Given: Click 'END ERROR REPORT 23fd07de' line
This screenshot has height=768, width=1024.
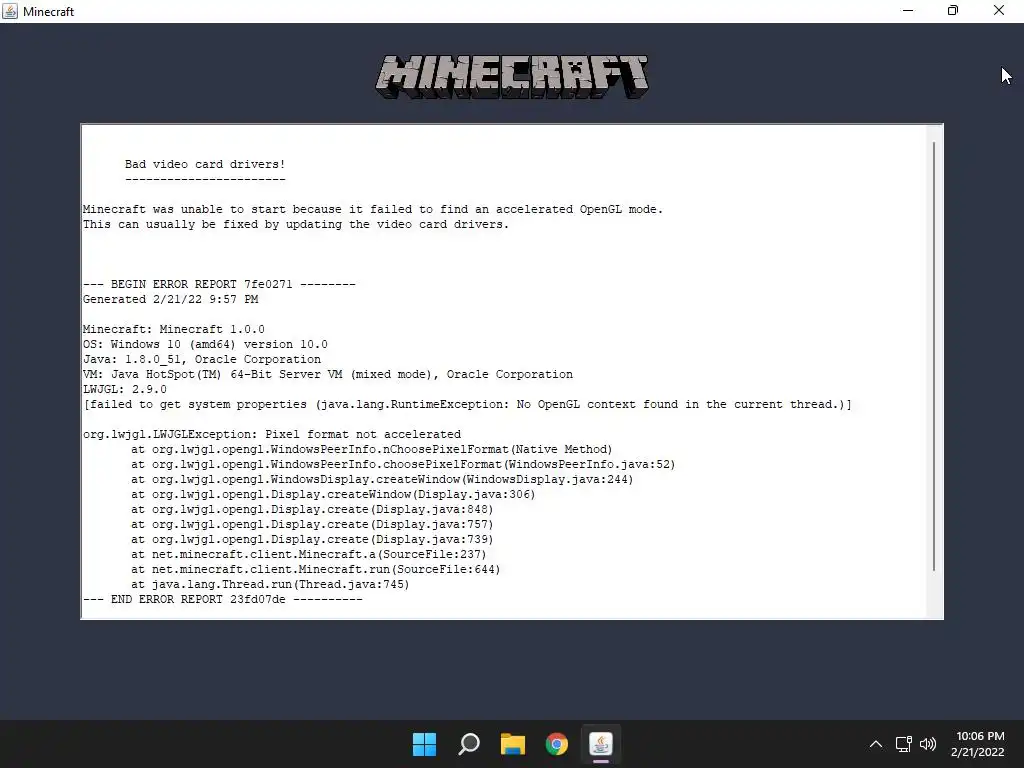Looking at the screenshot, I should (223, 600).
